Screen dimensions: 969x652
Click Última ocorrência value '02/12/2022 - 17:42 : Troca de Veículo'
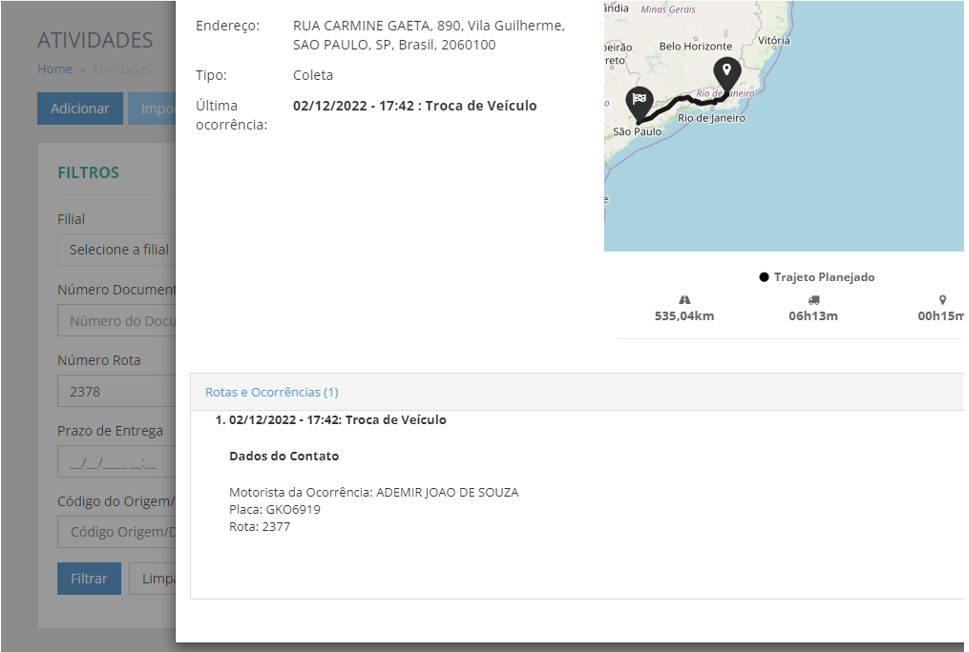[x=415, y=106]
